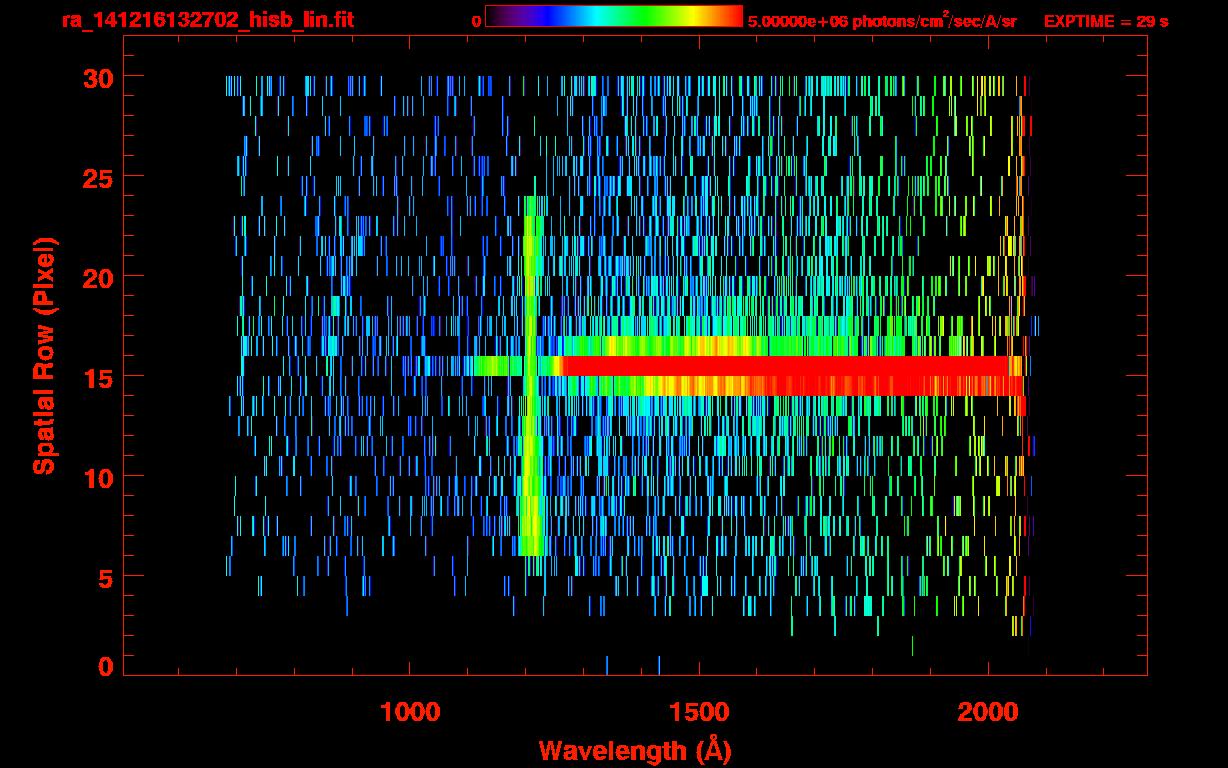Screen dimensions: 1228x768
Task: Click the x-axis tick label 1000
Action: pyautogui.click(x=410, y=712)
